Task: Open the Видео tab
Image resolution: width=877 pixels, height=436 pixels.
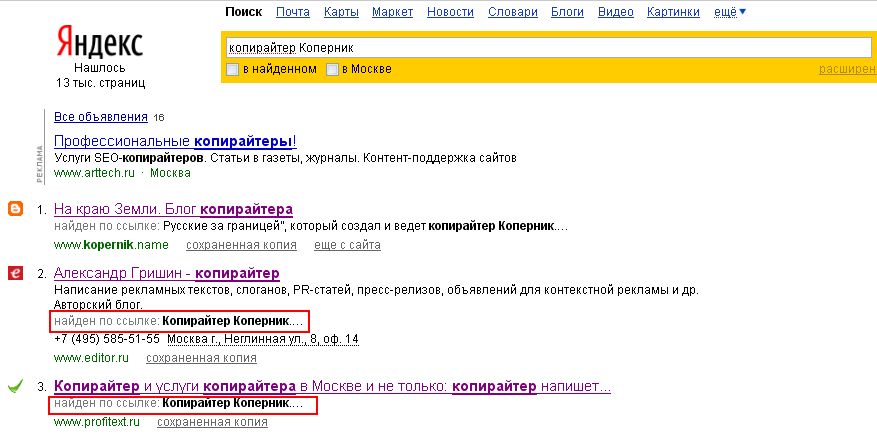Action: (615, 12)
